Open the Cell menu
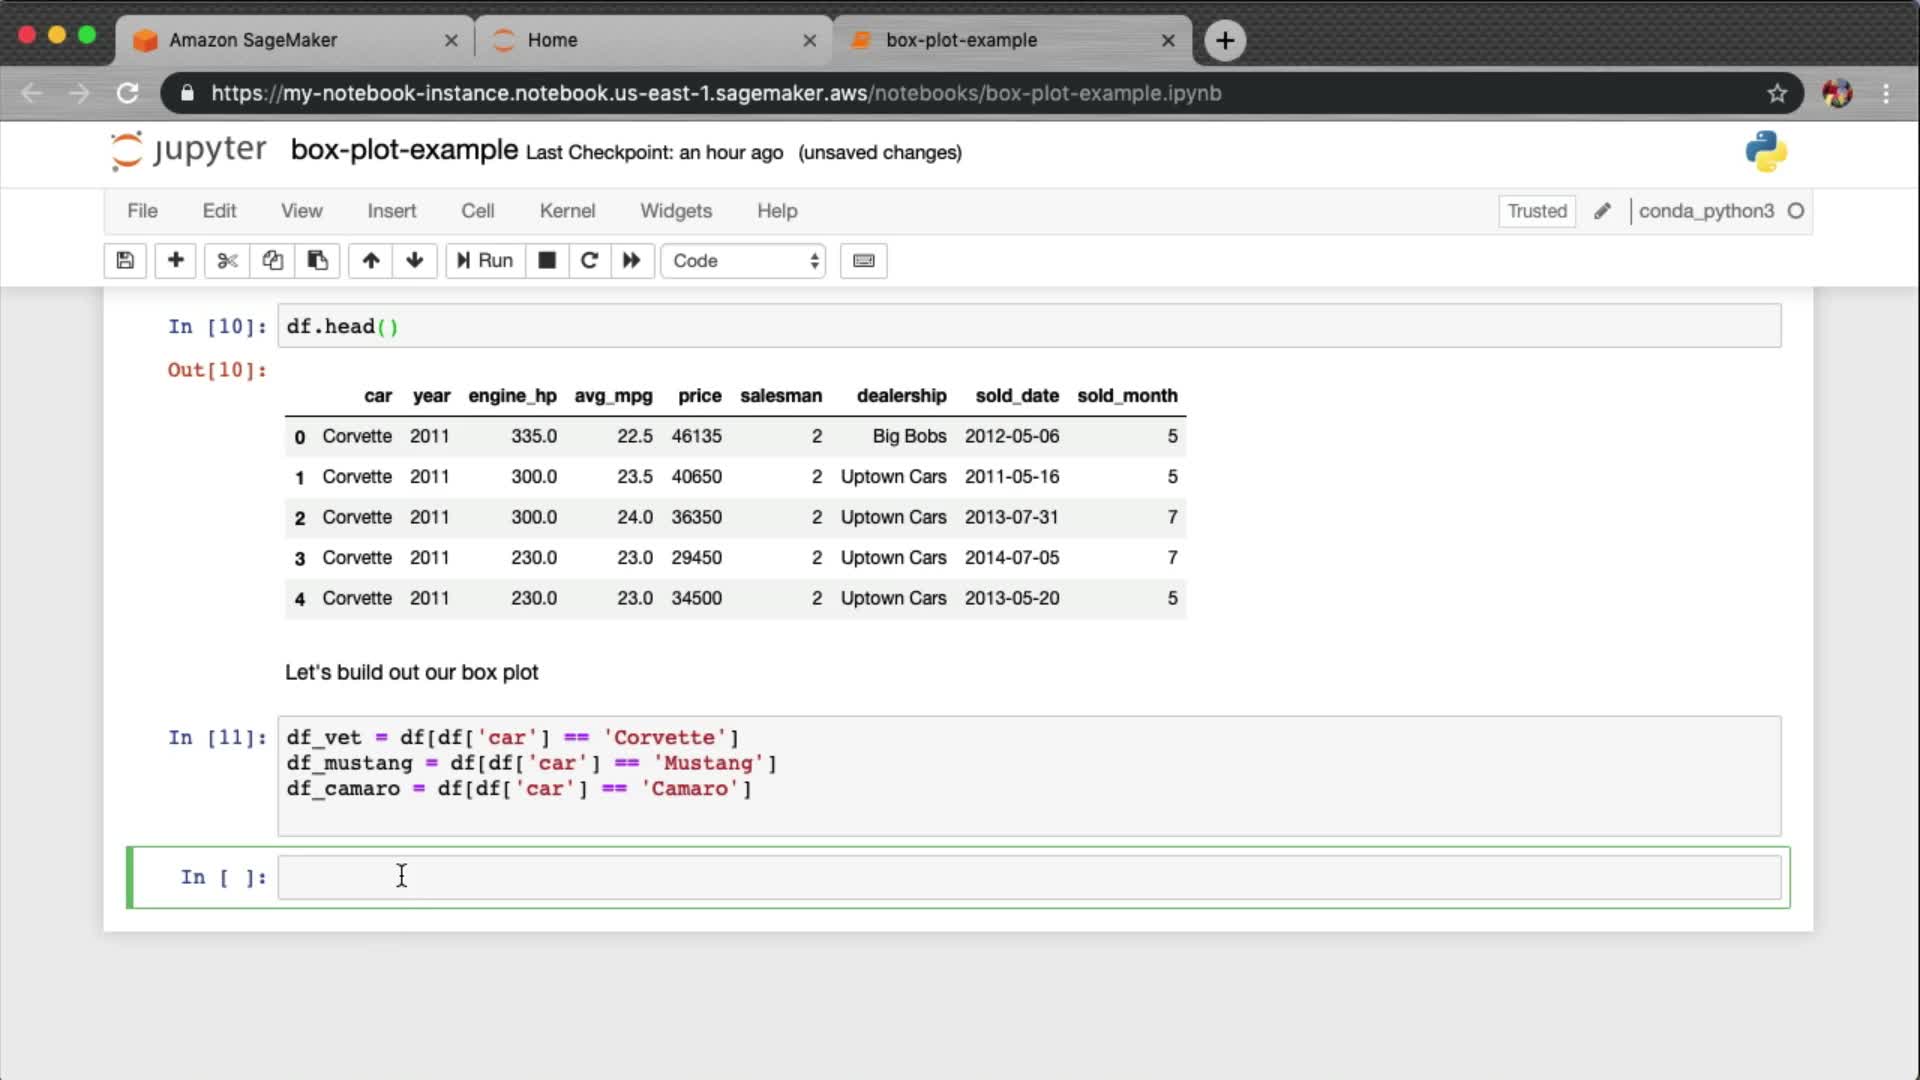 (477, 211)
